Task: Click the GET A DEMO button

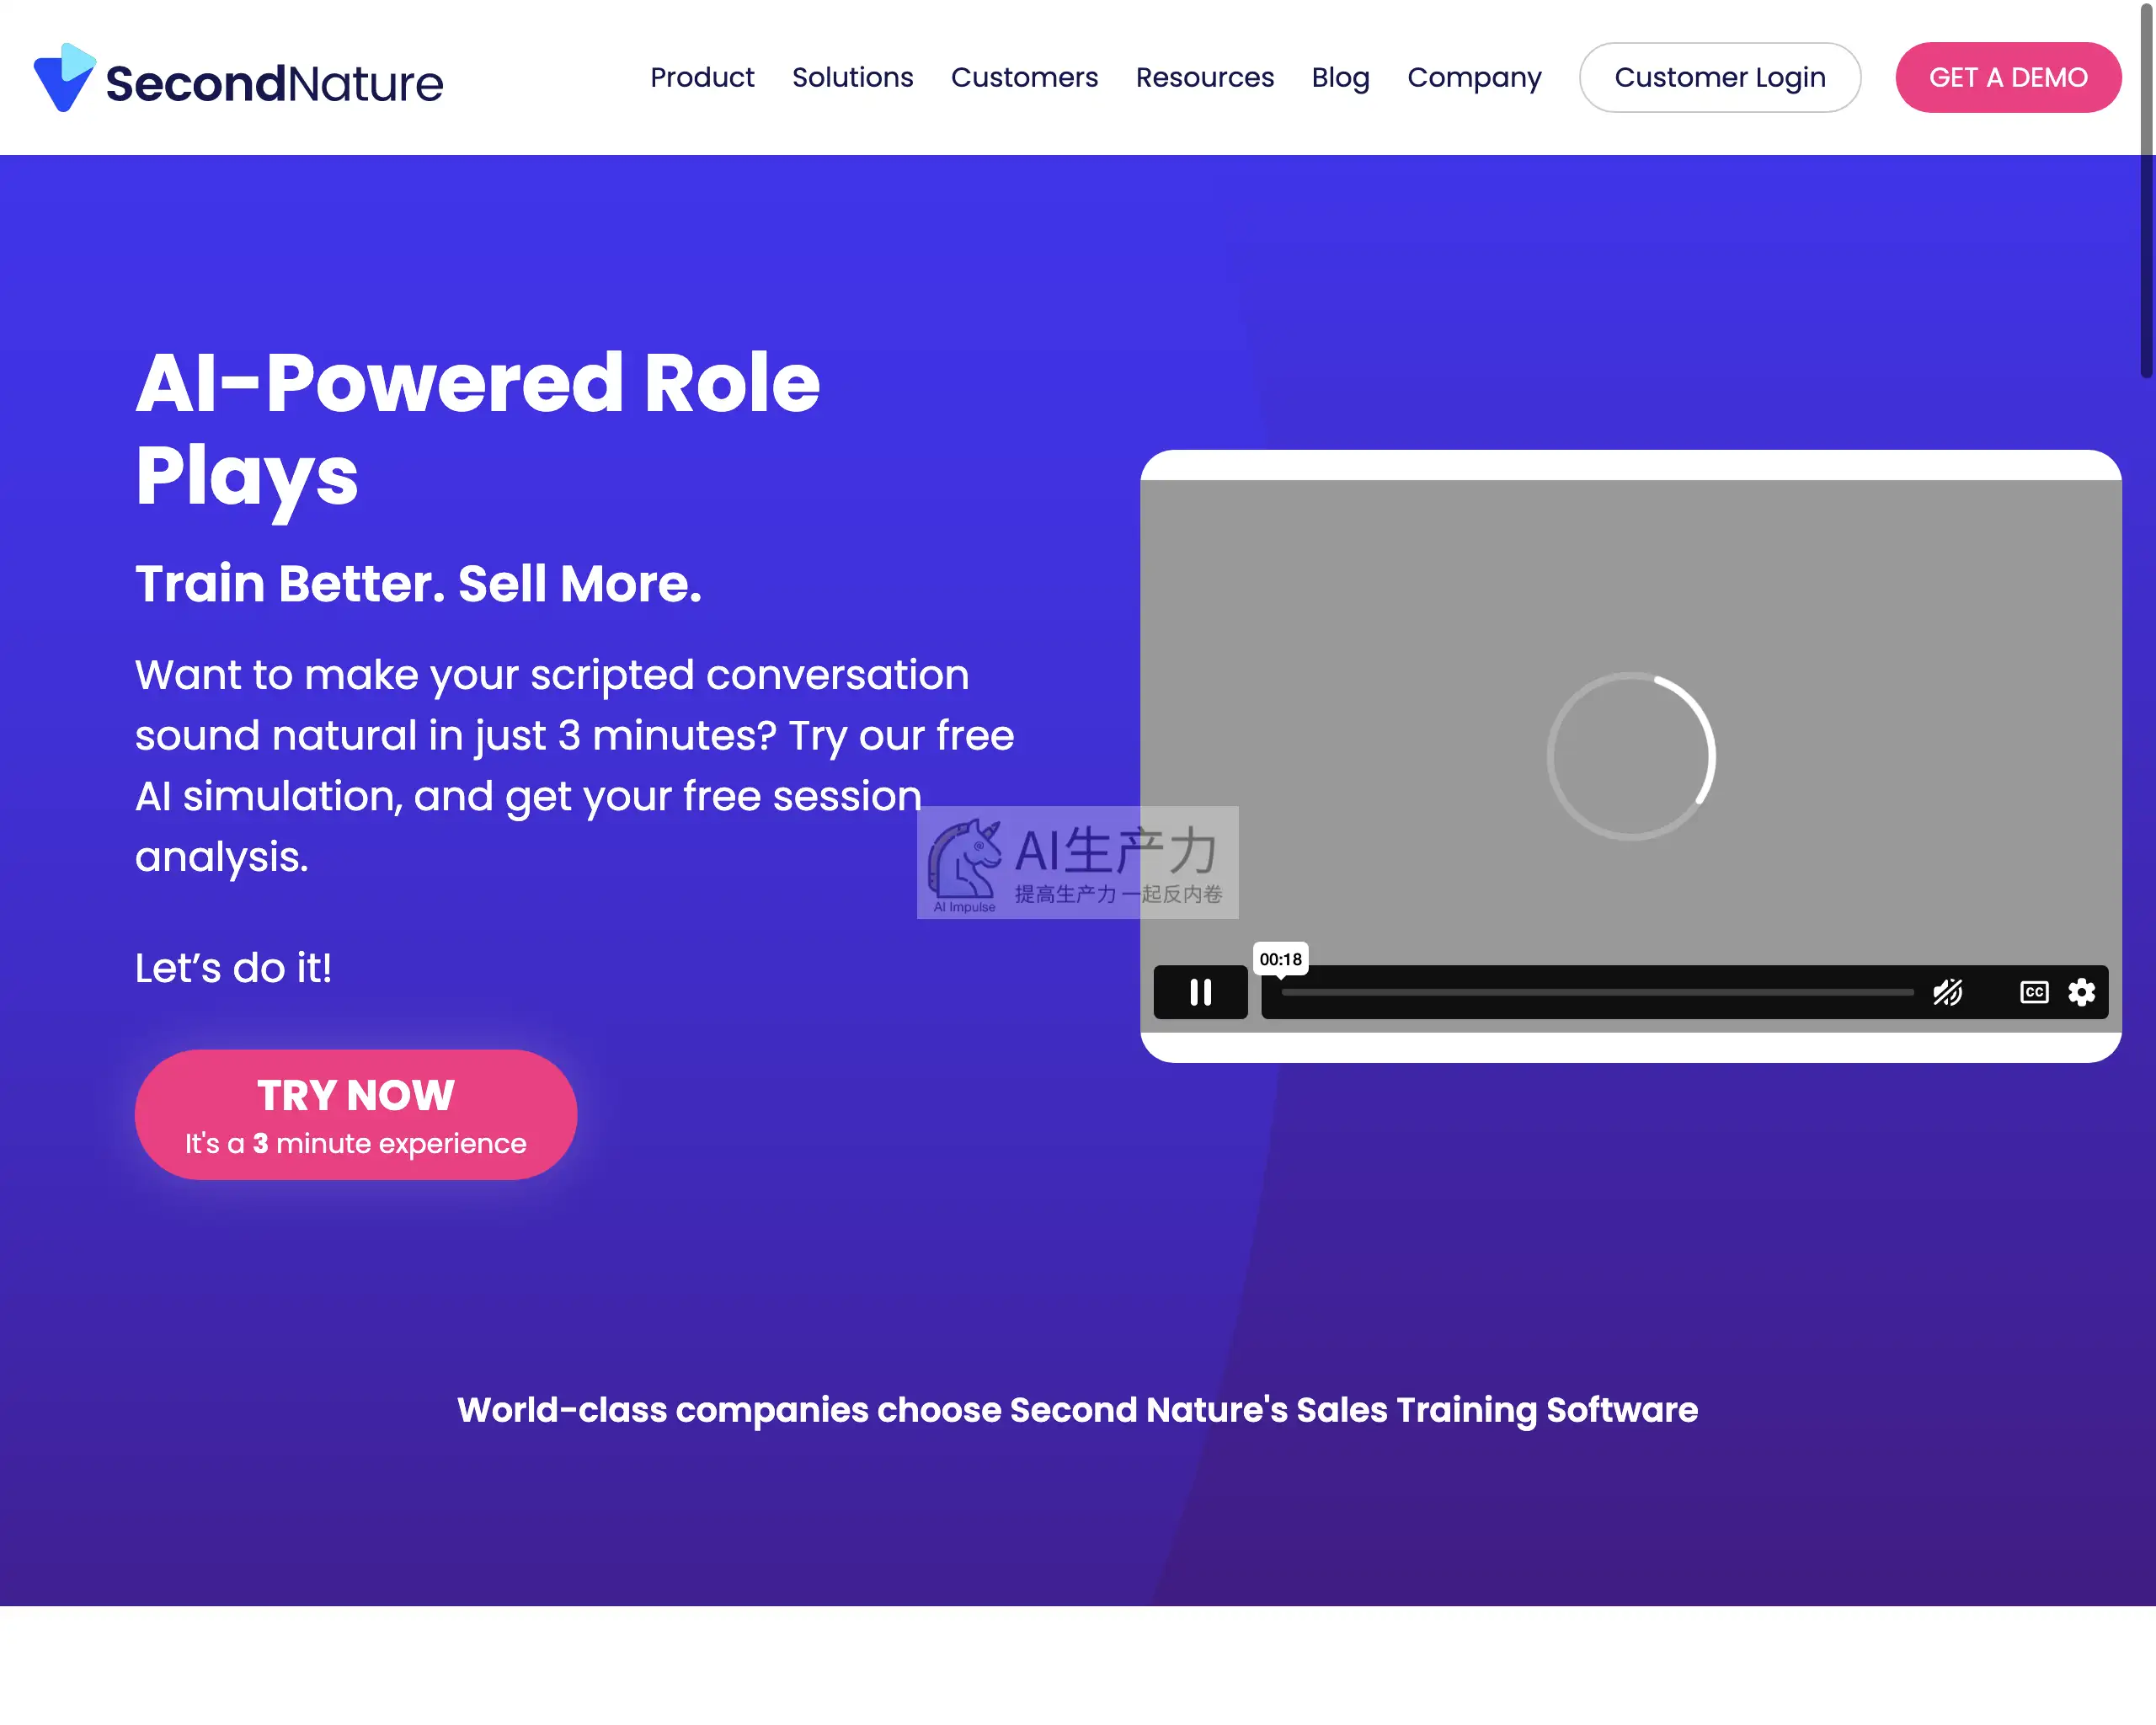Action: (2007, 77)
